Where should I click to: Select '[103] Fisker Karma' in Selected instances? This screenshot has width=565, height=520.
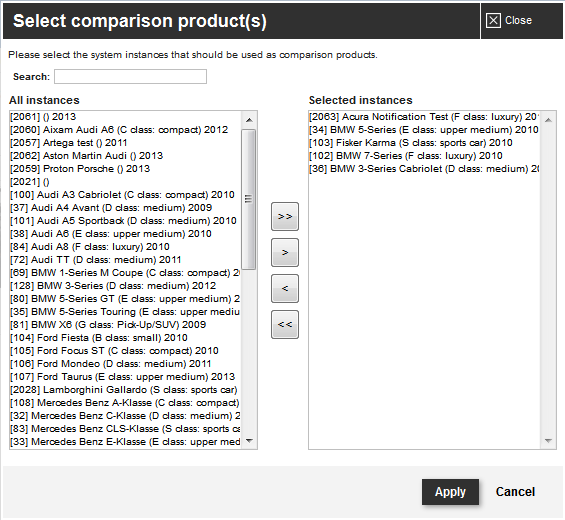424,143
